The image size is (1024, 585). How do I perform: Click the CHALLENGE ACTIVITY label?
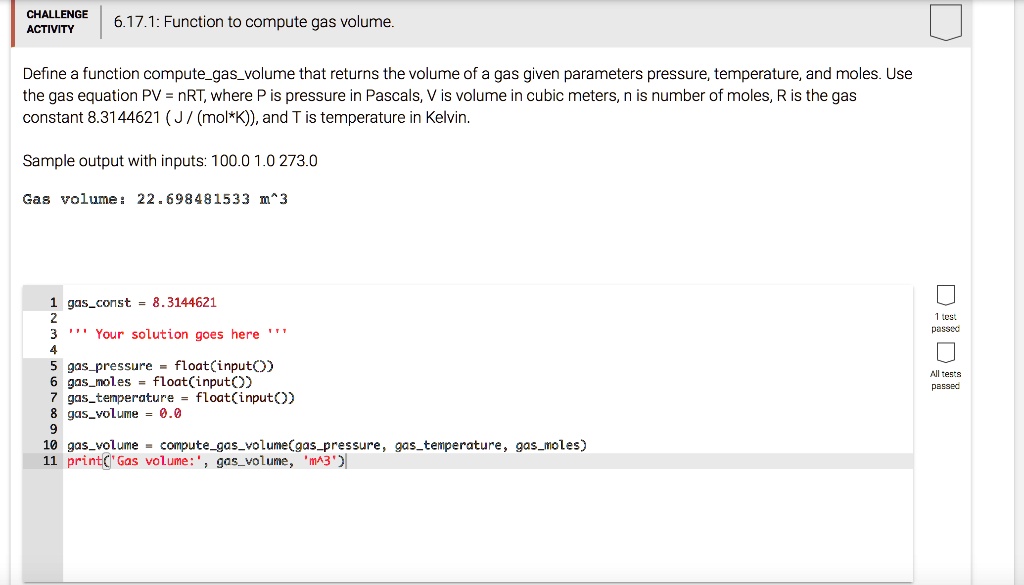click(57, 20)
